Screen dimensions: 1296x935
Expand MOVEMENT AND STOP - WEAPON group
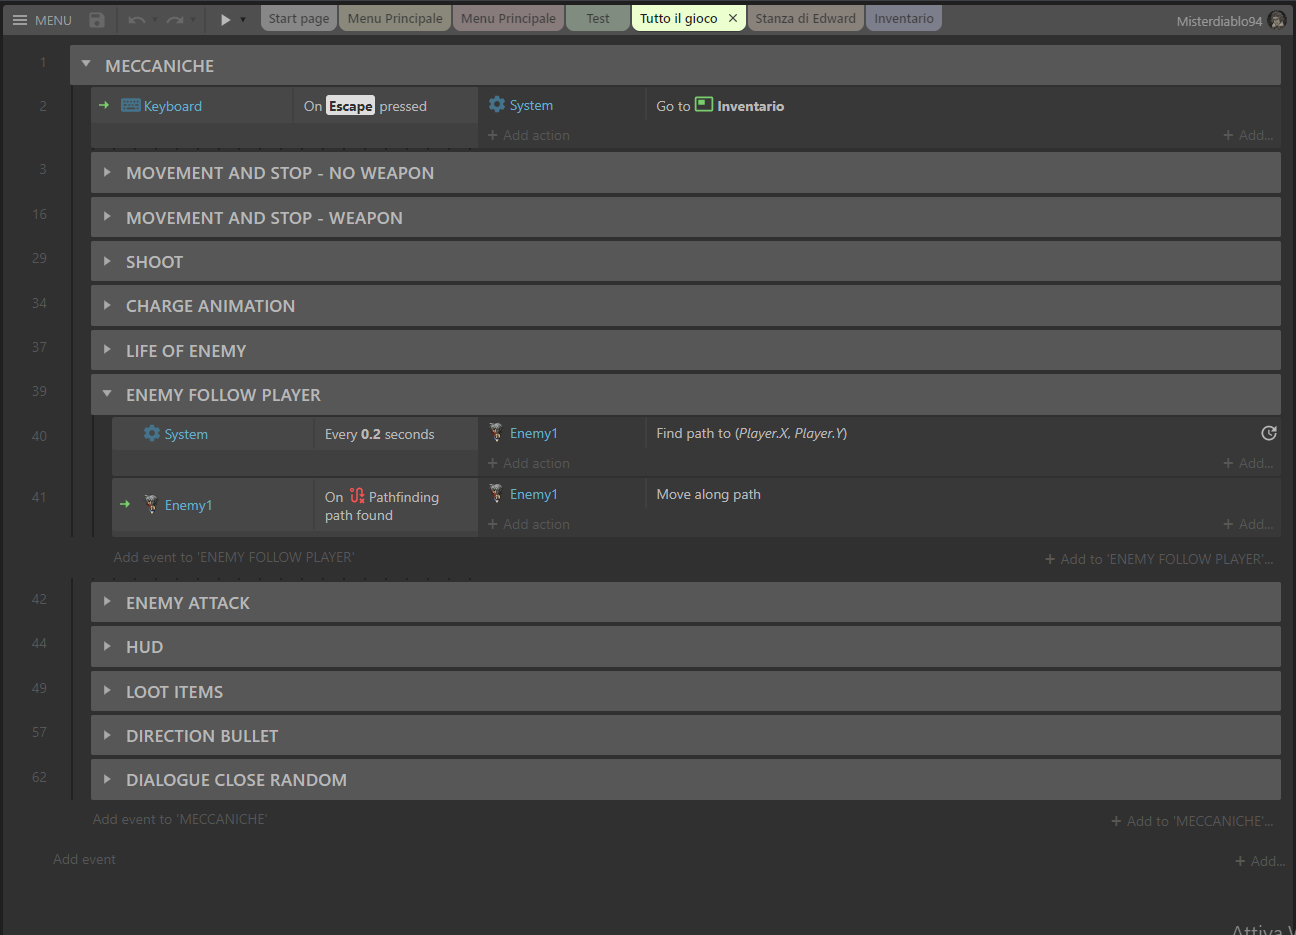click(107, 217)
